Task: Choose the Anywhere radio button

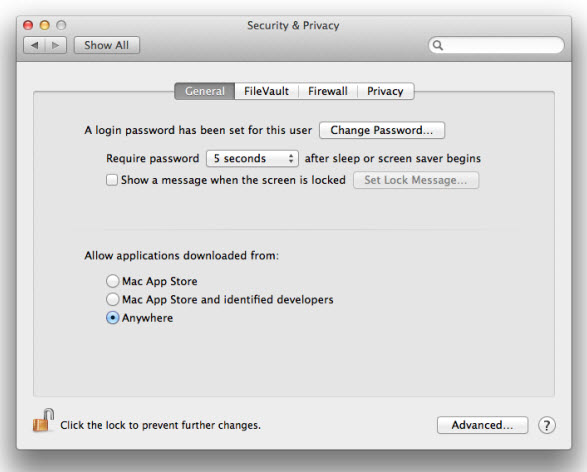Action: pos(112,318)
